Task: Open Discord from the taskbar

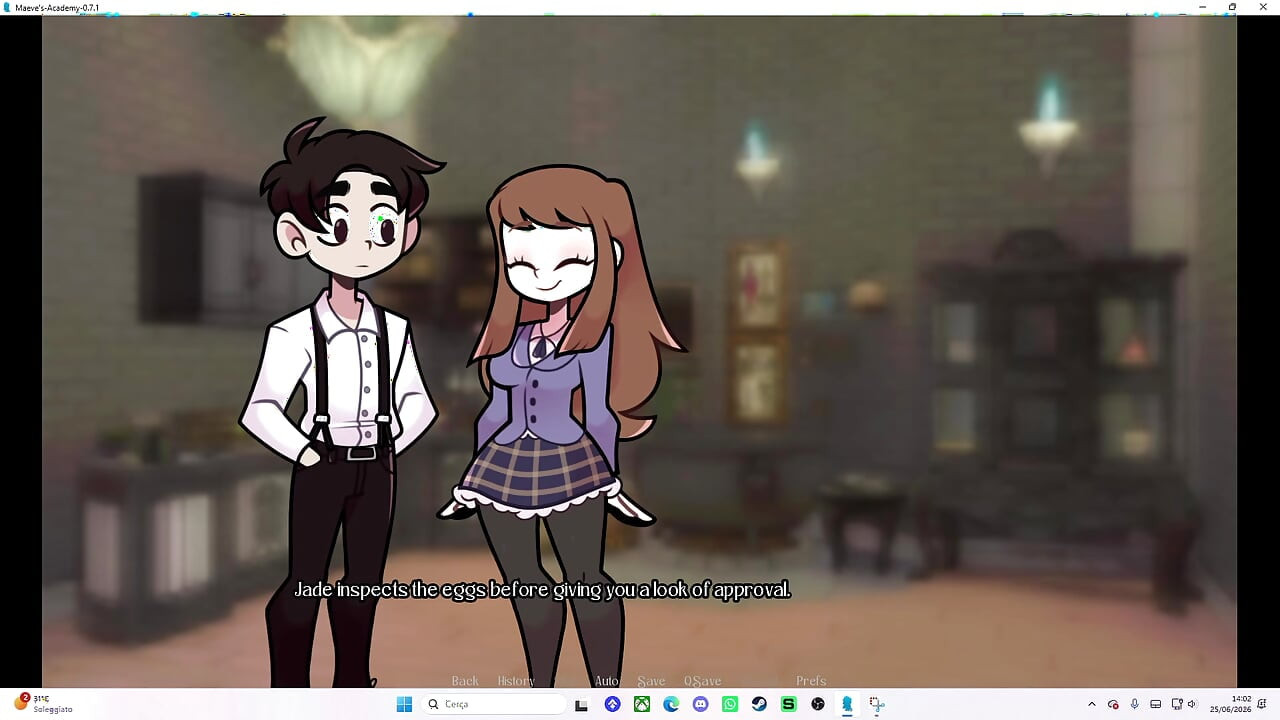Action: click(700, 704)
